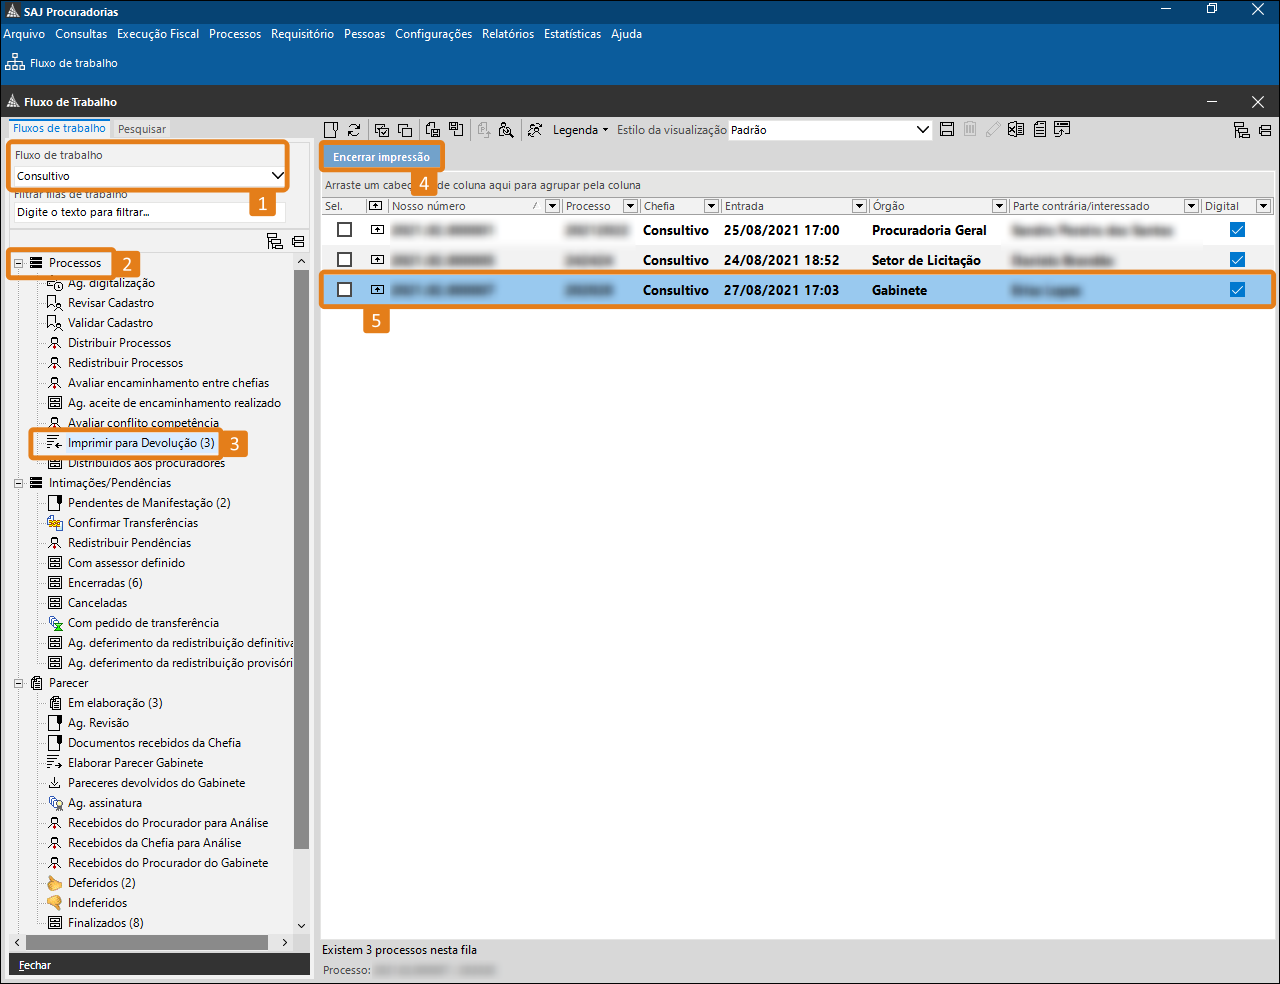
Task: Click the collapse rows icon above left panel tree
Action: coord(298,241)
